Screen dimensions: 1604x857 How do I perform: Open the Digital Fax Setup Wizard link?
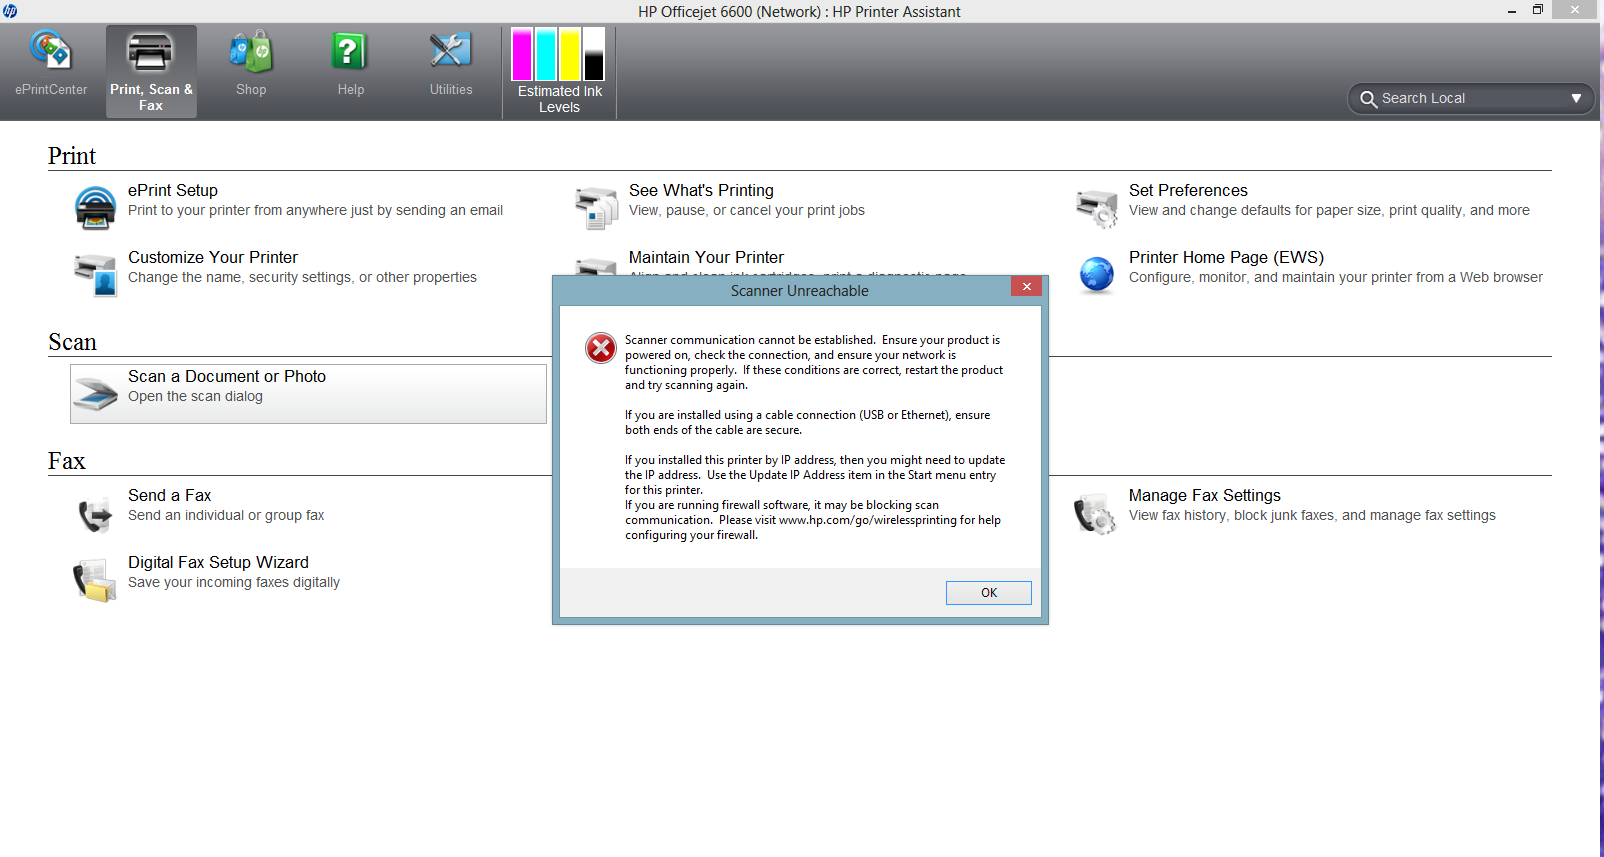tap(218, 562)
